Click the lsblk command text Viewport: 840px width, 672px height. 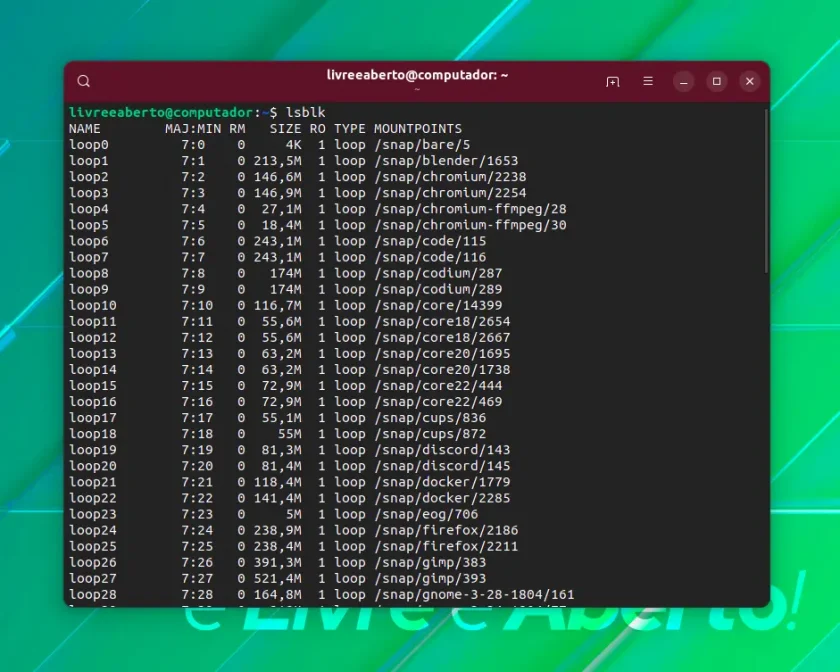(305, 112)
